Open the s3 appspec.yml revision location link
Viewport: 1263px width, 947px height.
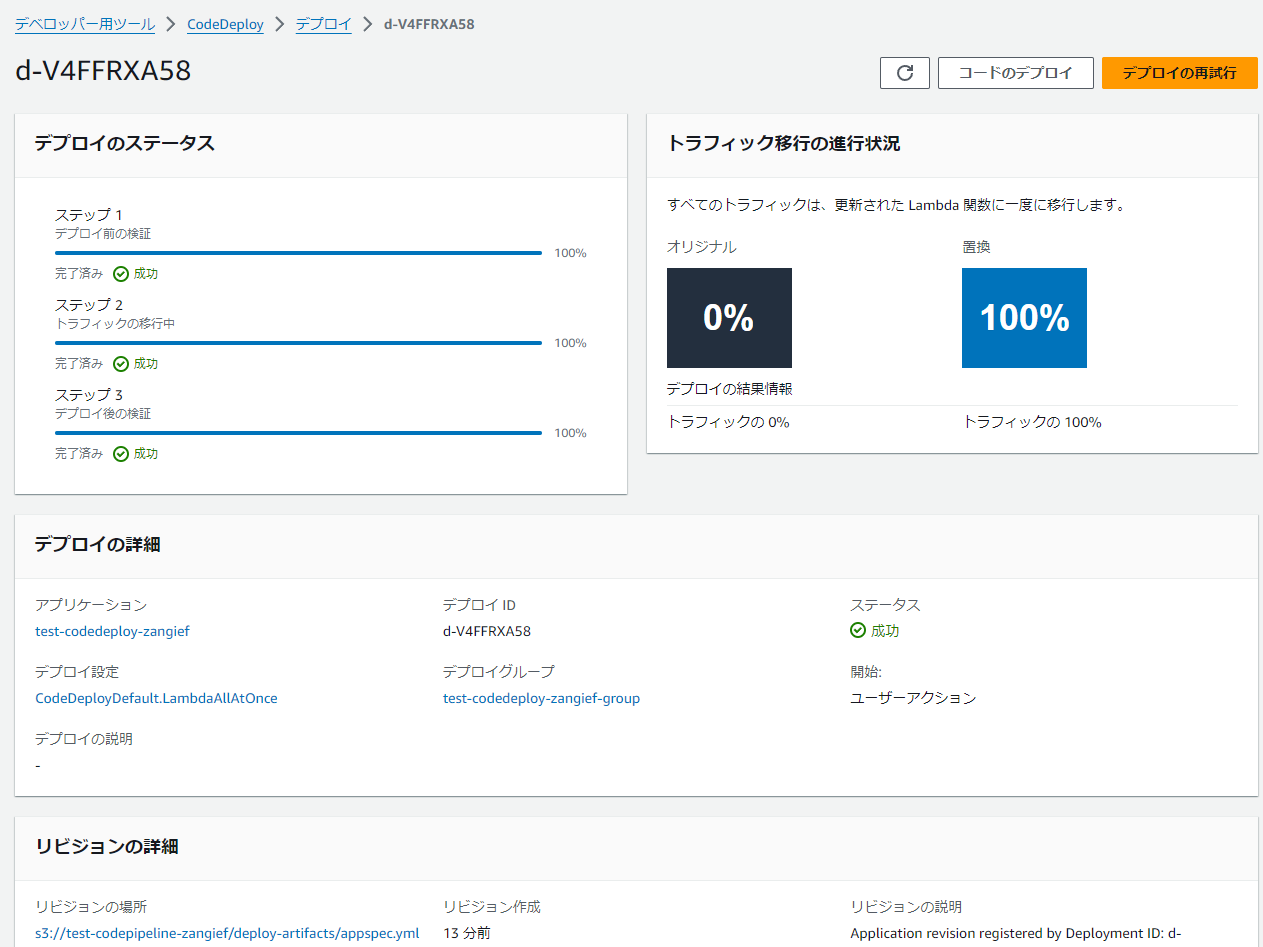point(227,932)
